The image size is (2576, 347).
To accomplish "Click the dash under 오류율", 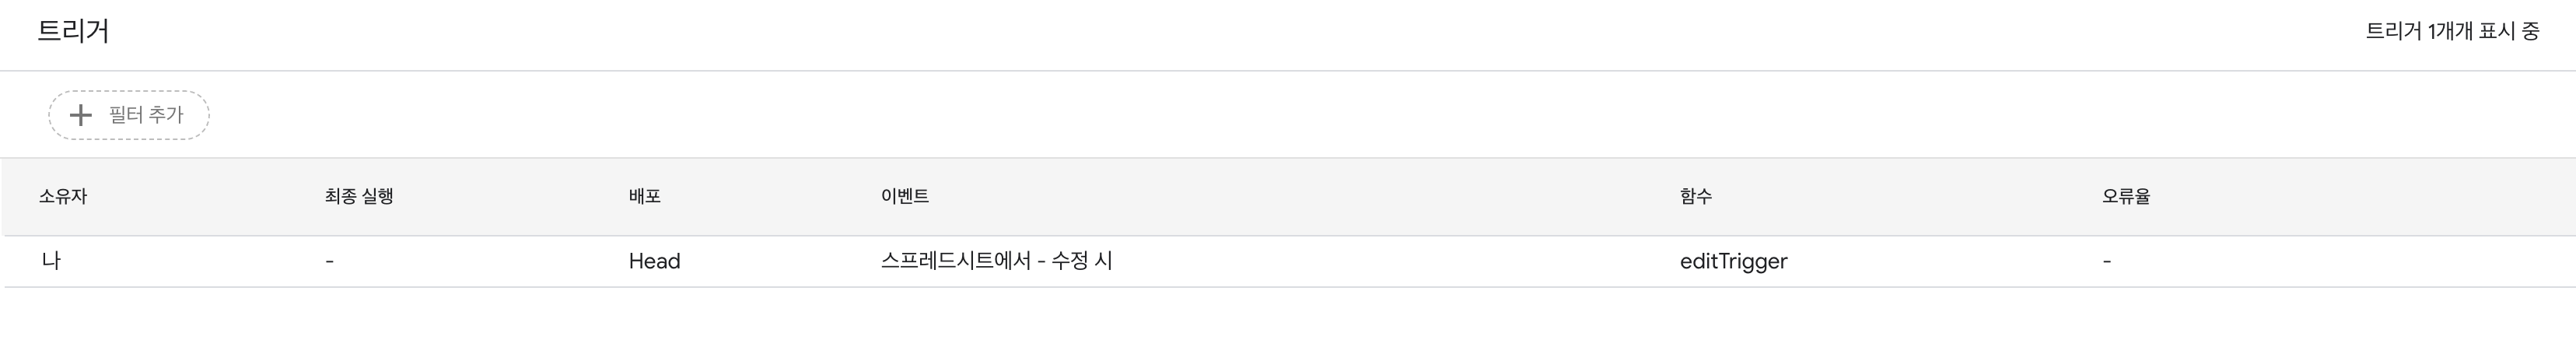I will pos(2106,262).
